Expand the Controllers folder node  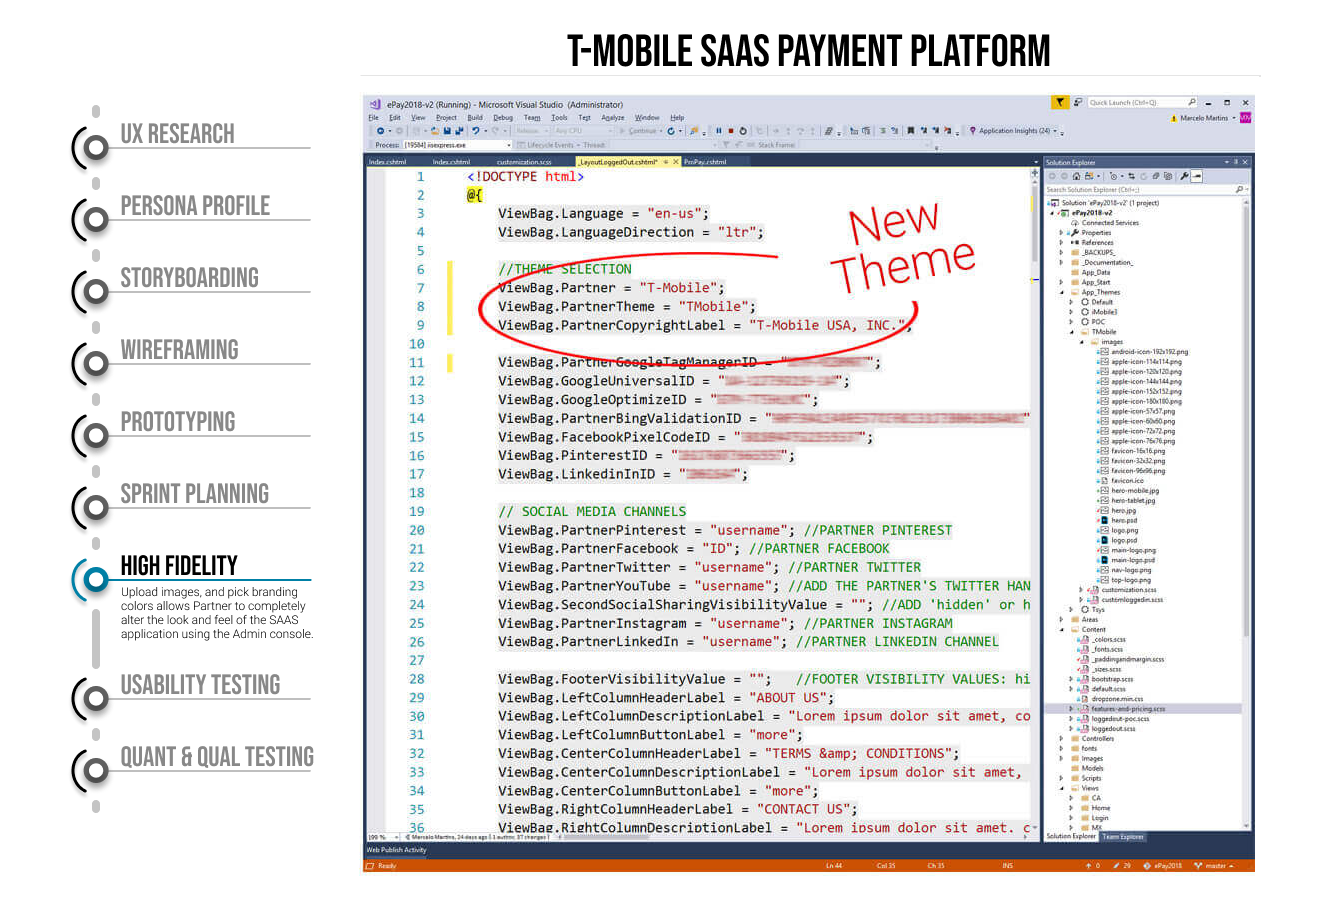pos(1062,738)
